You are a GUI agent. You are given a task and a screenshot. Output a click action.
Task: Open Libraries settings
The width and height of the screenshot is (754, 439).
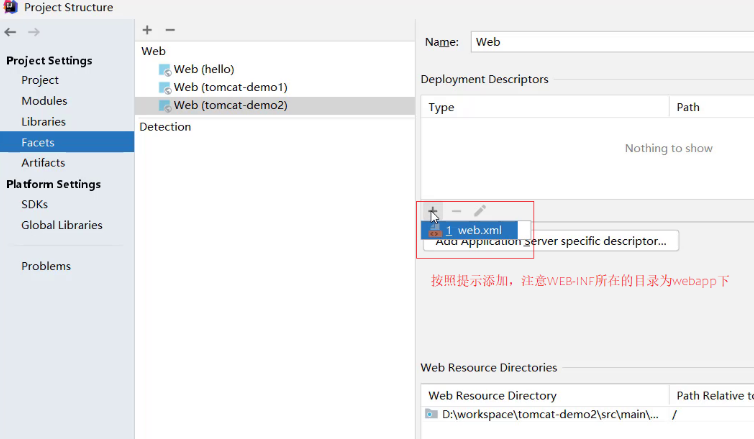point(43,122)
